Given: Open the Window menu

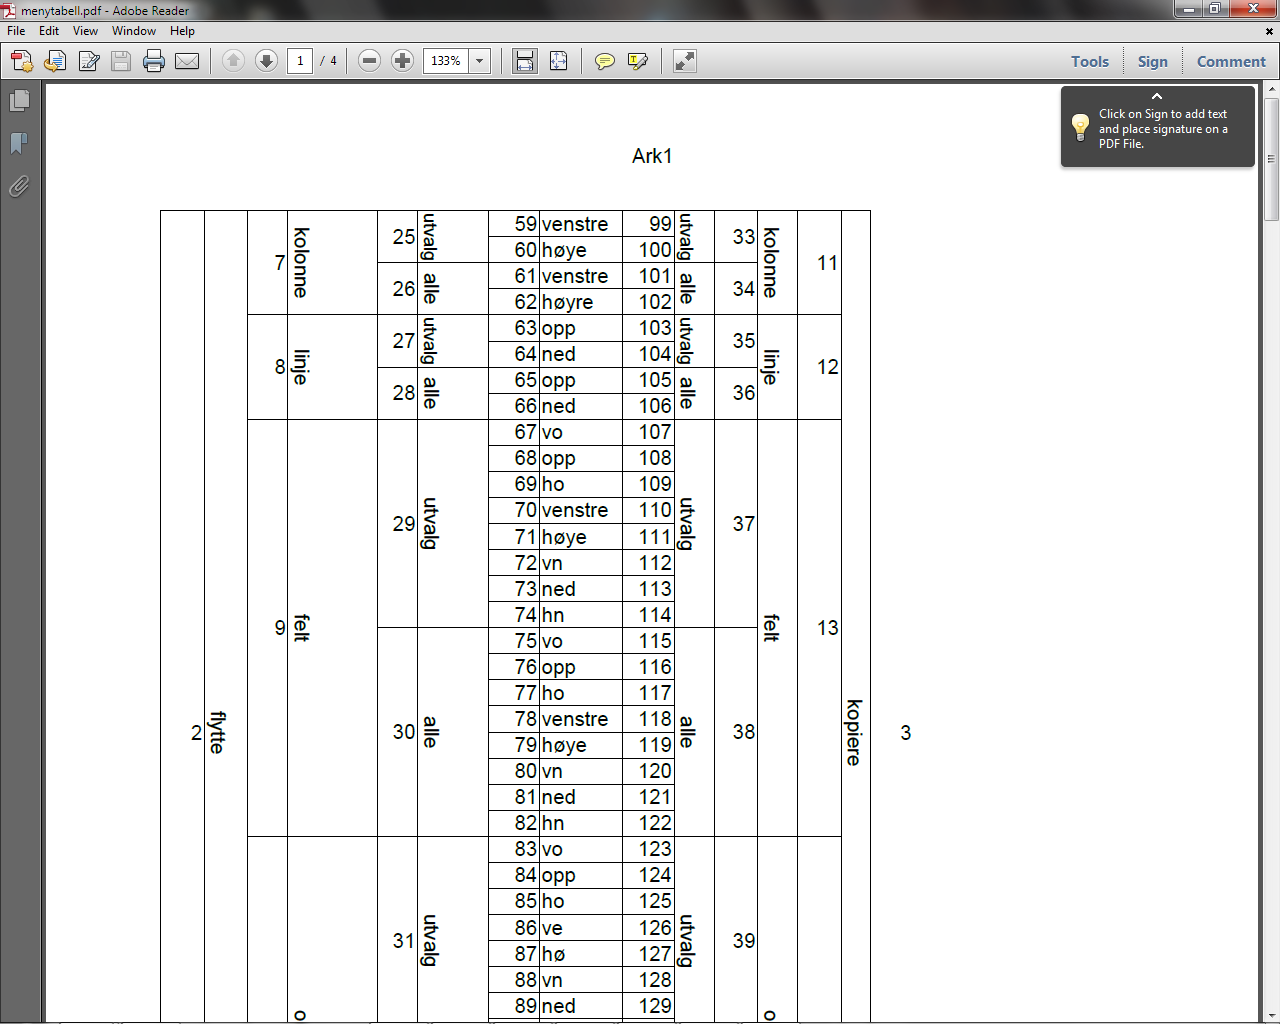Looking at the screenshot, I should (x=134, y=31).
